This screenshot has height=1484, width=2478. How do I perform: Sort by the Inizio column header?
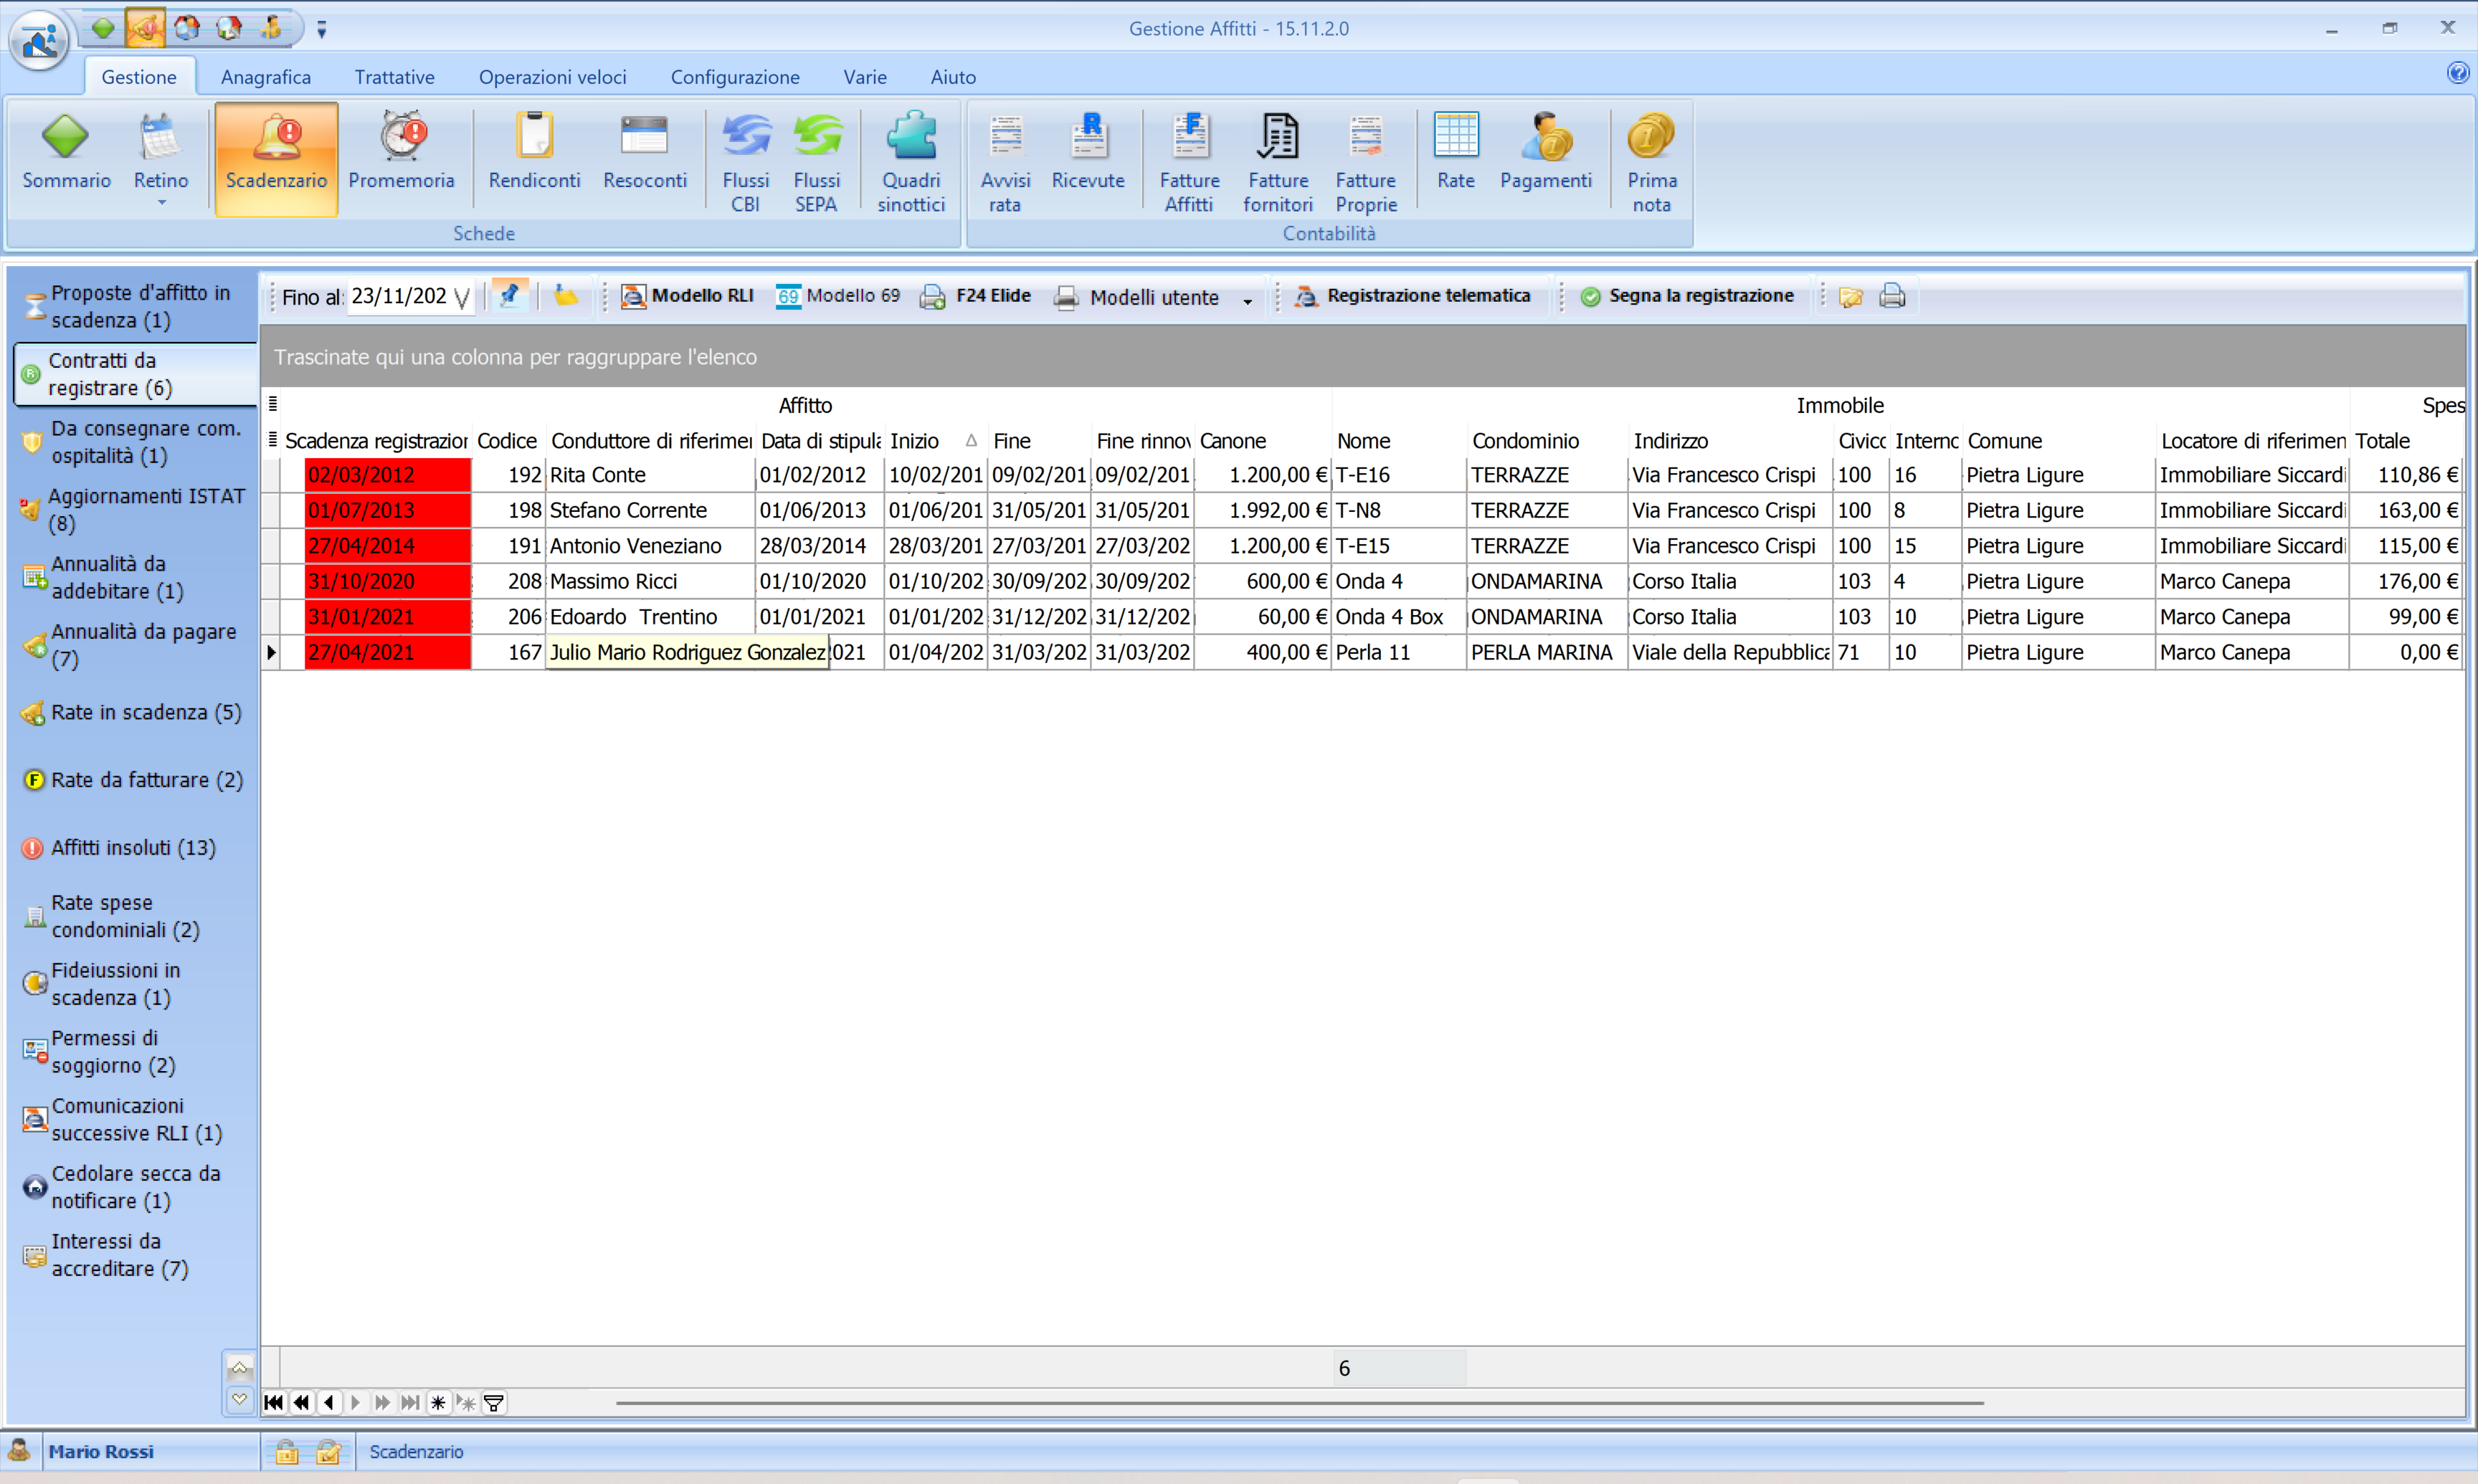pyautogui.click(x=935, y=441)
